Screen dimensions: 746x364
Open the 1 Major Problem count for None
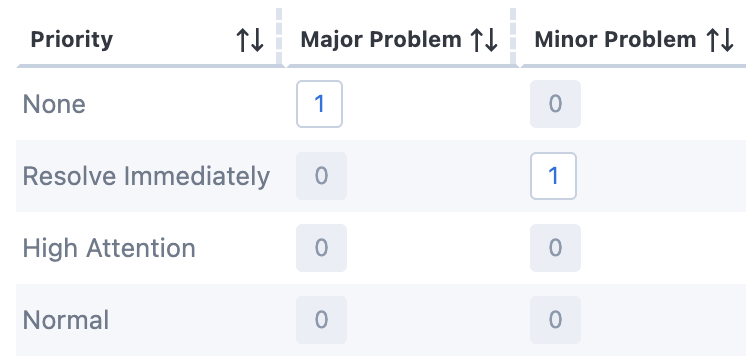(x=319, y=104)
